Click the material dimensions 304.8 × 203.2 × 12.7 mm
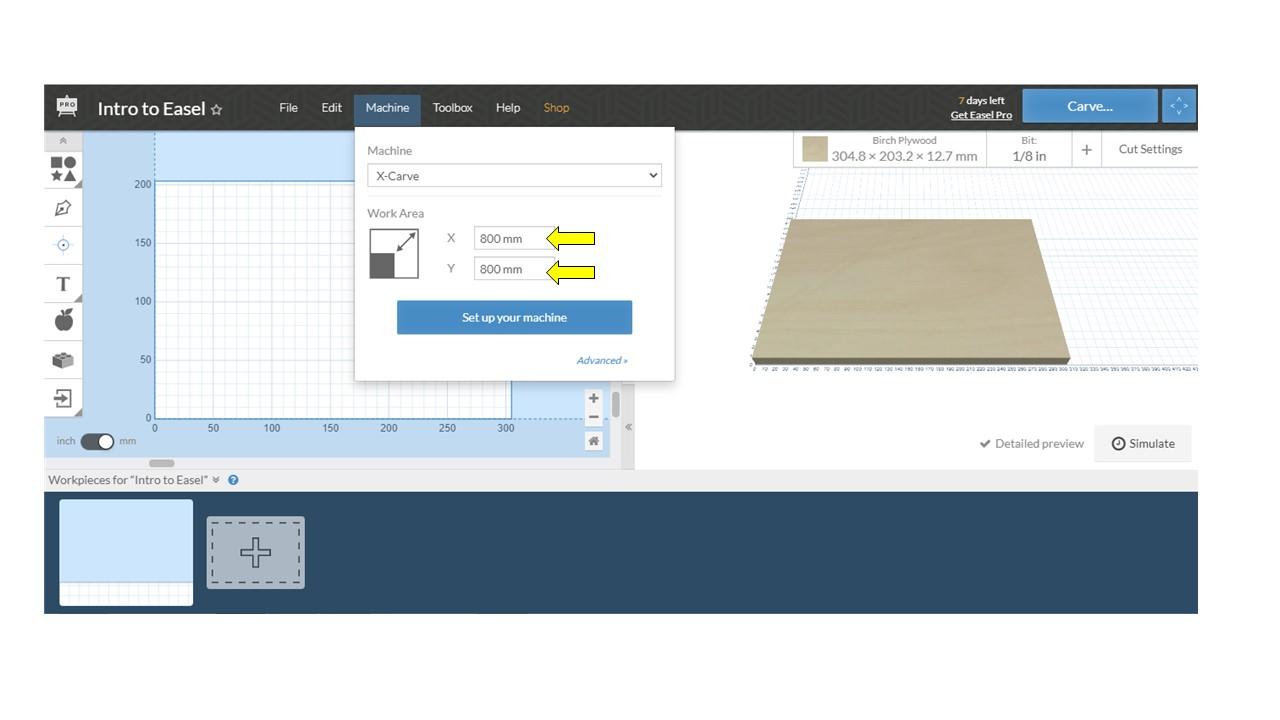 pyautogui.click(x=904, y=156)
